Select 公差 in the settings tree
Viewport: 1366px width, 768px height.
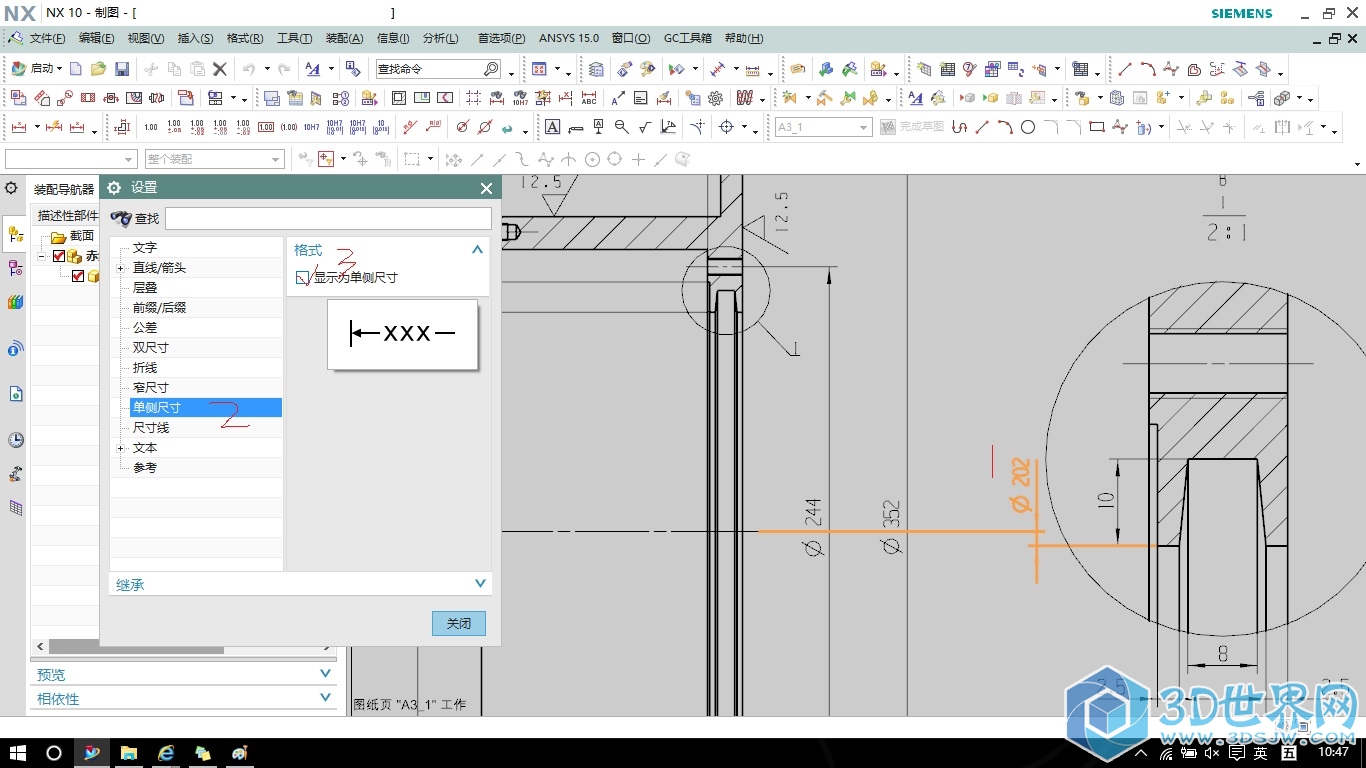point(145,327)
